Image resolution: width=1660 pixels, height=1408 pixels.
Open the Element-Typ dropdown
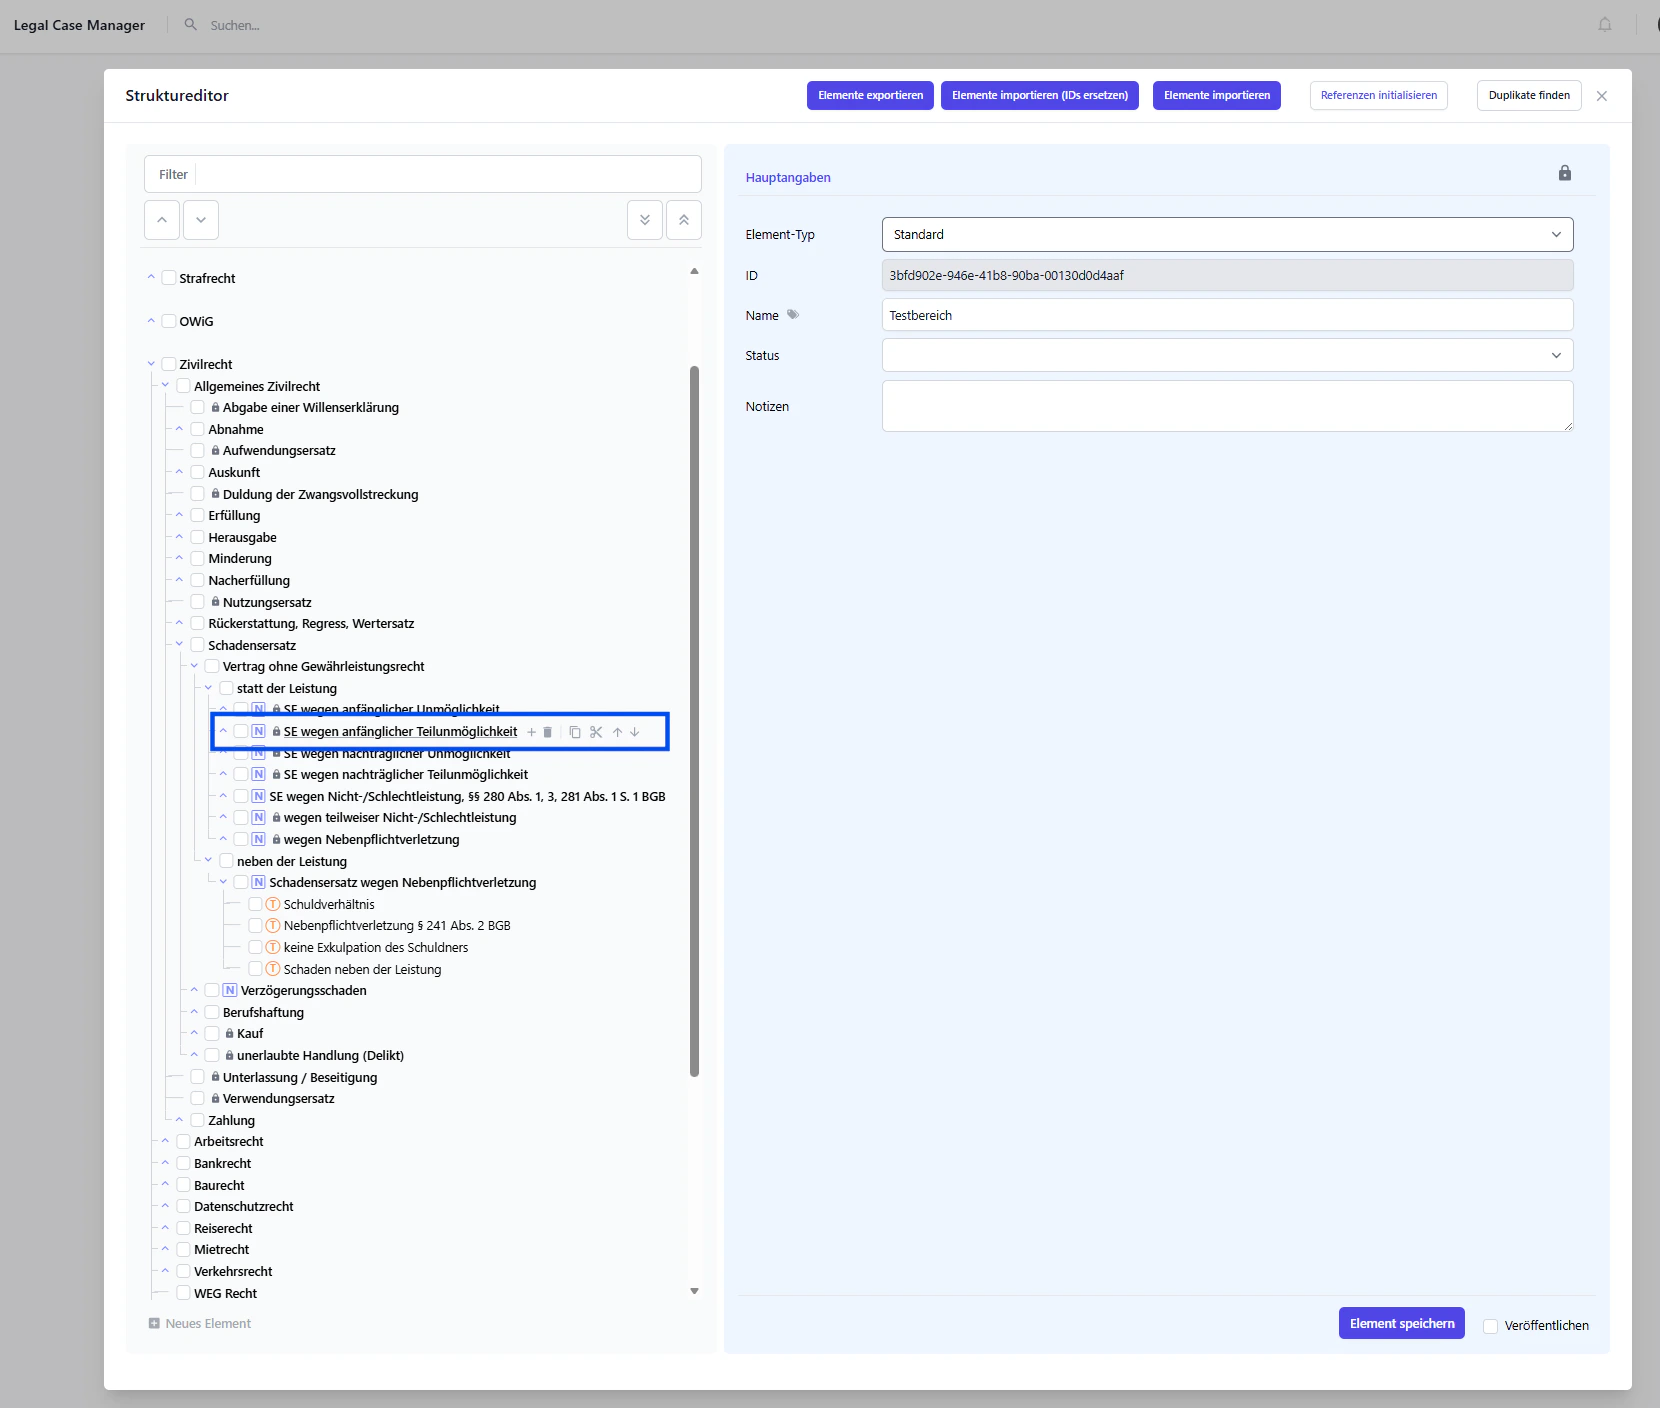(1227, 234)
